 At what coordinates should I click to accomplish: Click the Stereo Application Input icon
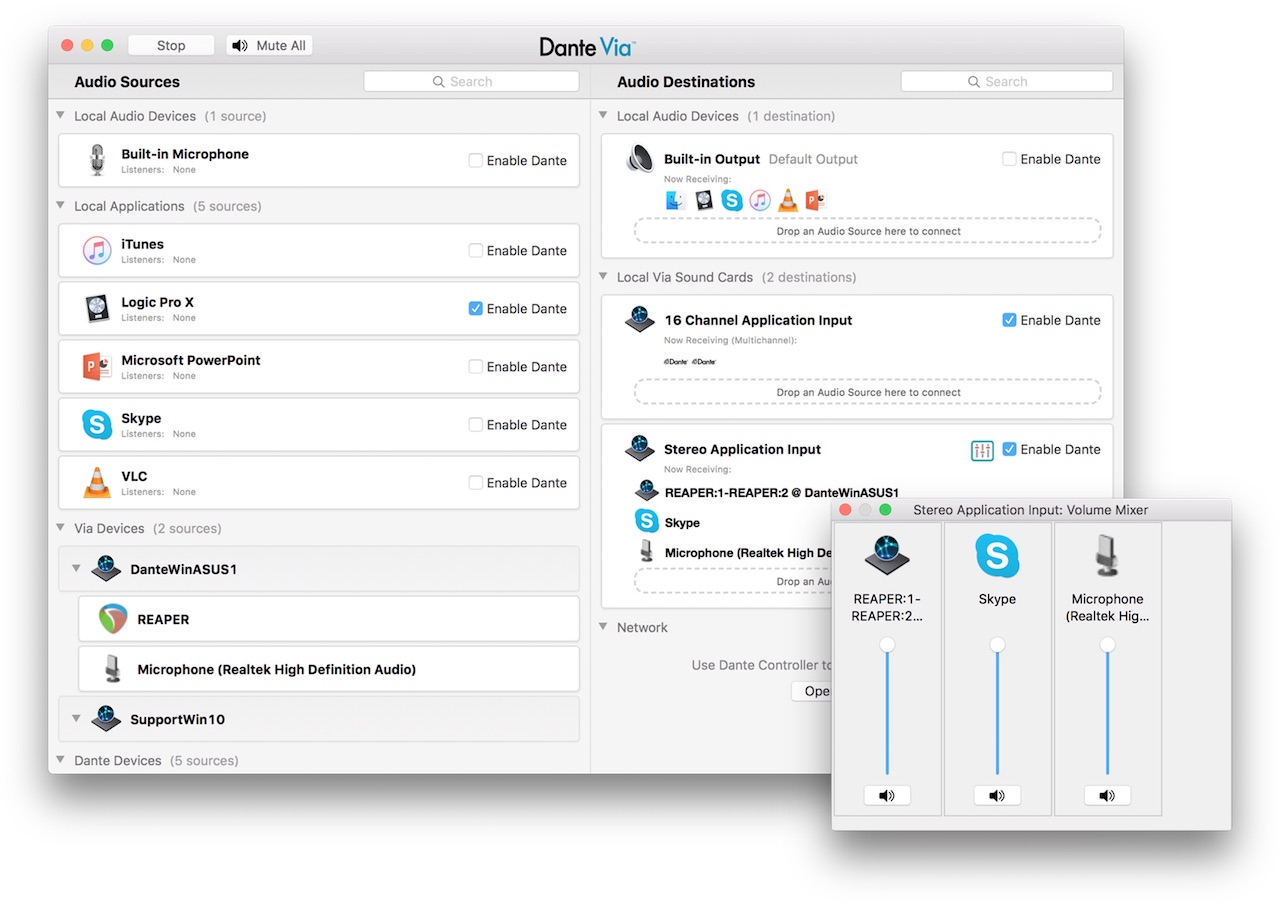[x=640, y=448]
